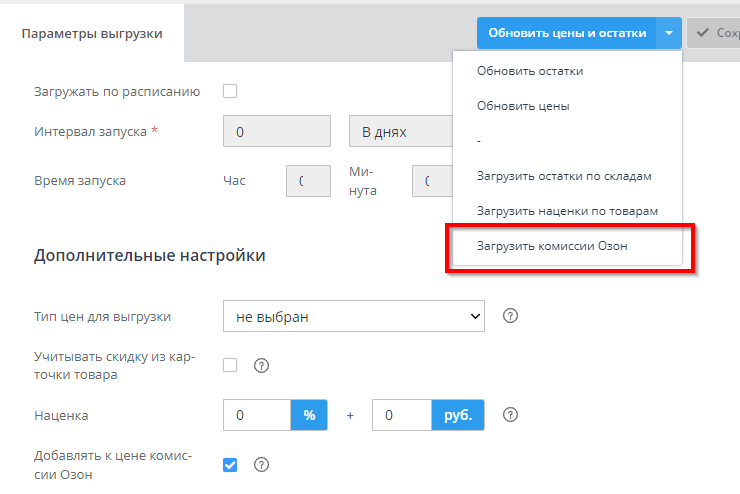Switch to 'Параметры выгрузки' tab
740x494 pixels.
(92, 33)
